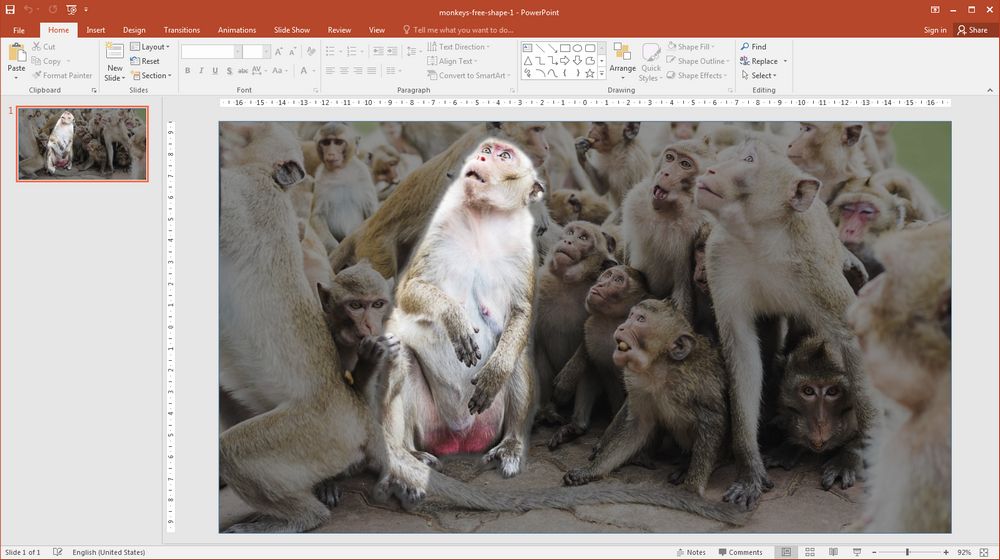Switch to the Transitions tab
The height and width of the screenshot is (560, 1000).
click(x=182, y=30)
